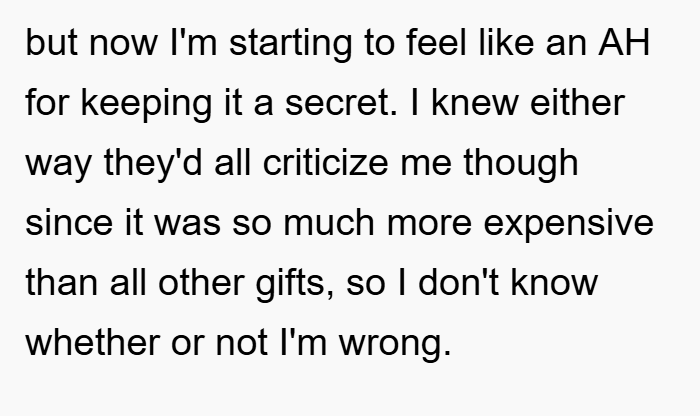Click the word 'they'd' in third line
Image resolution: width=700 pixels, height=416 pixels.
click(x=153, y=165)
